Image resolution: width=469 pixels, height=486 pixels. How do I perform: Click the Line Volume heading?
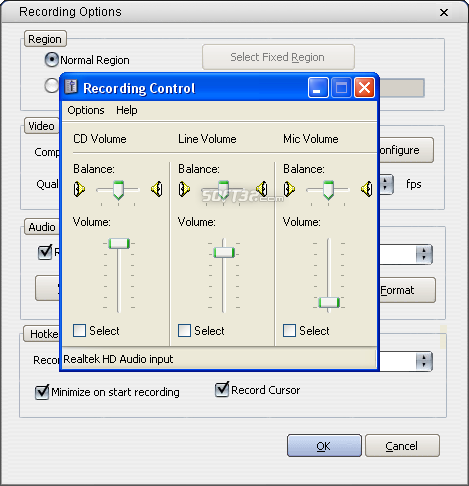(207, 139)
